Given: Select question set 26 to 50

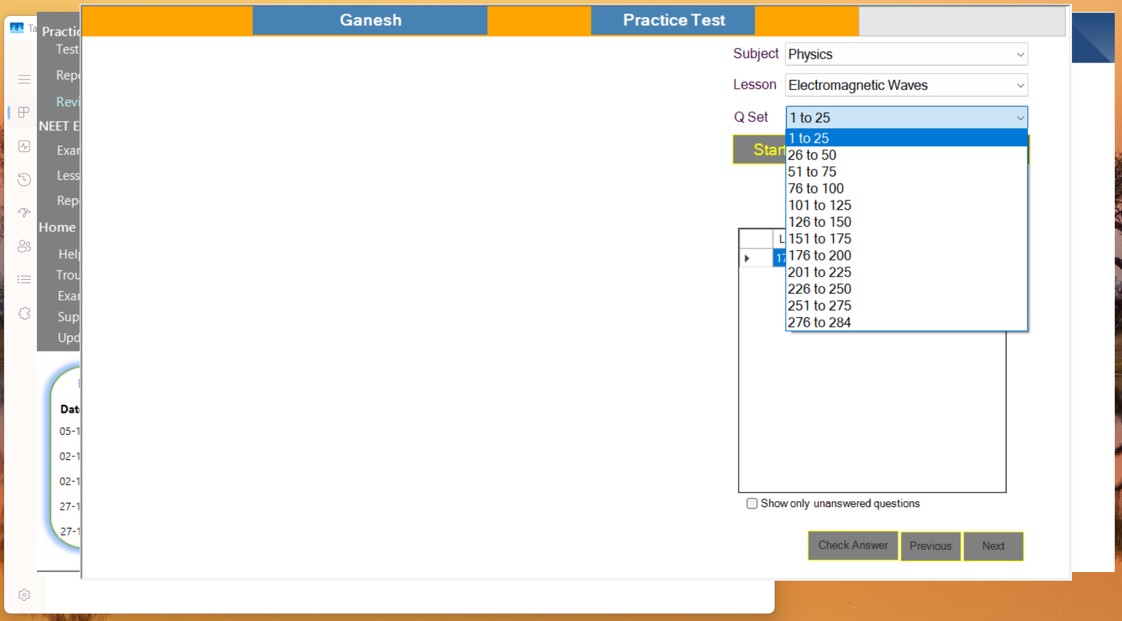Looking at the screenshot, I should 812,155.
